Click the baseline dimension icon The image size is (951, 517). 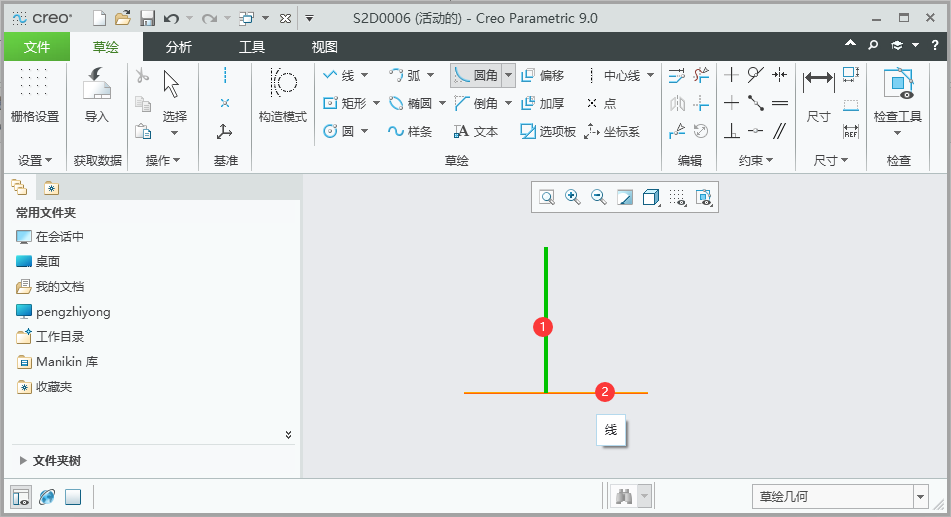point(851,104)
